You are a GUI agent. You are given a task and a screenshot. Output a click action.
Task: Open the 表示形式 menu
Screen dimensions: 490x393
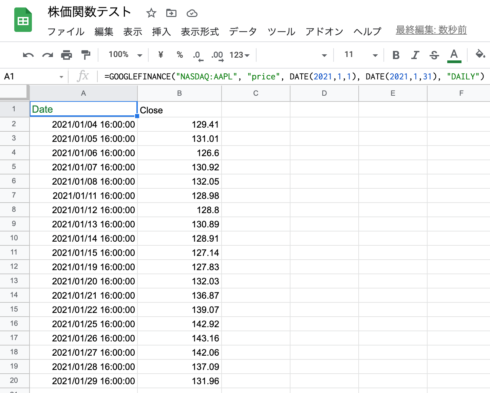pyautogui.click(x=200, y=32)
